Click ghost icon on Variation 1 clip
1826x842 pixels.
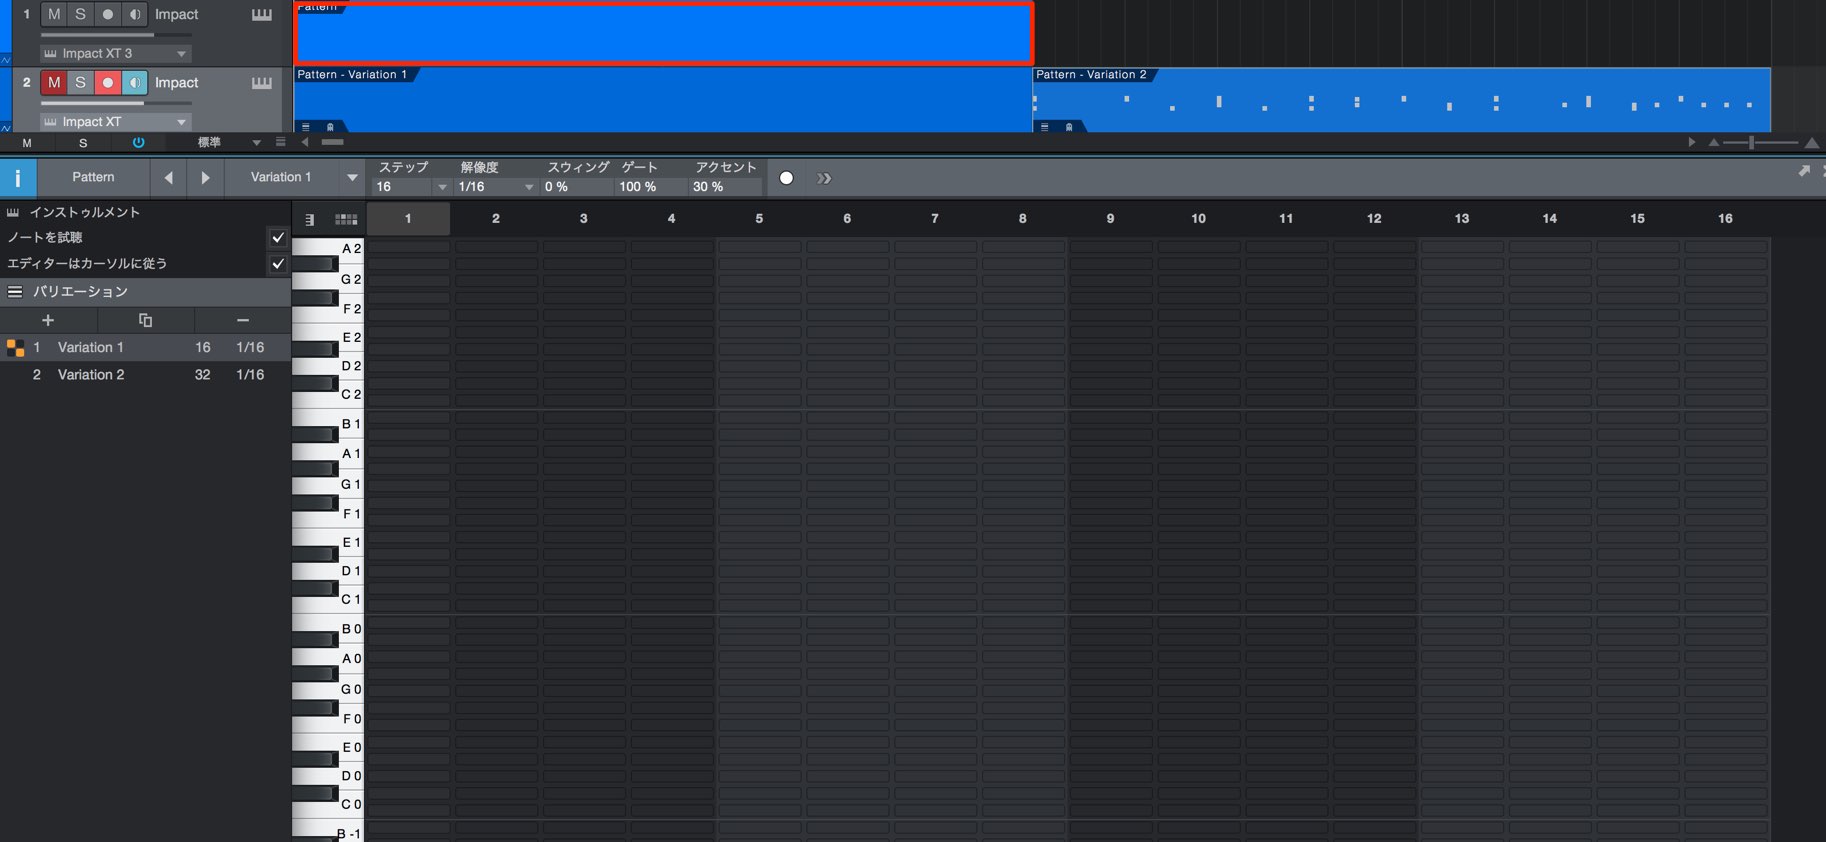coord(330,127)
